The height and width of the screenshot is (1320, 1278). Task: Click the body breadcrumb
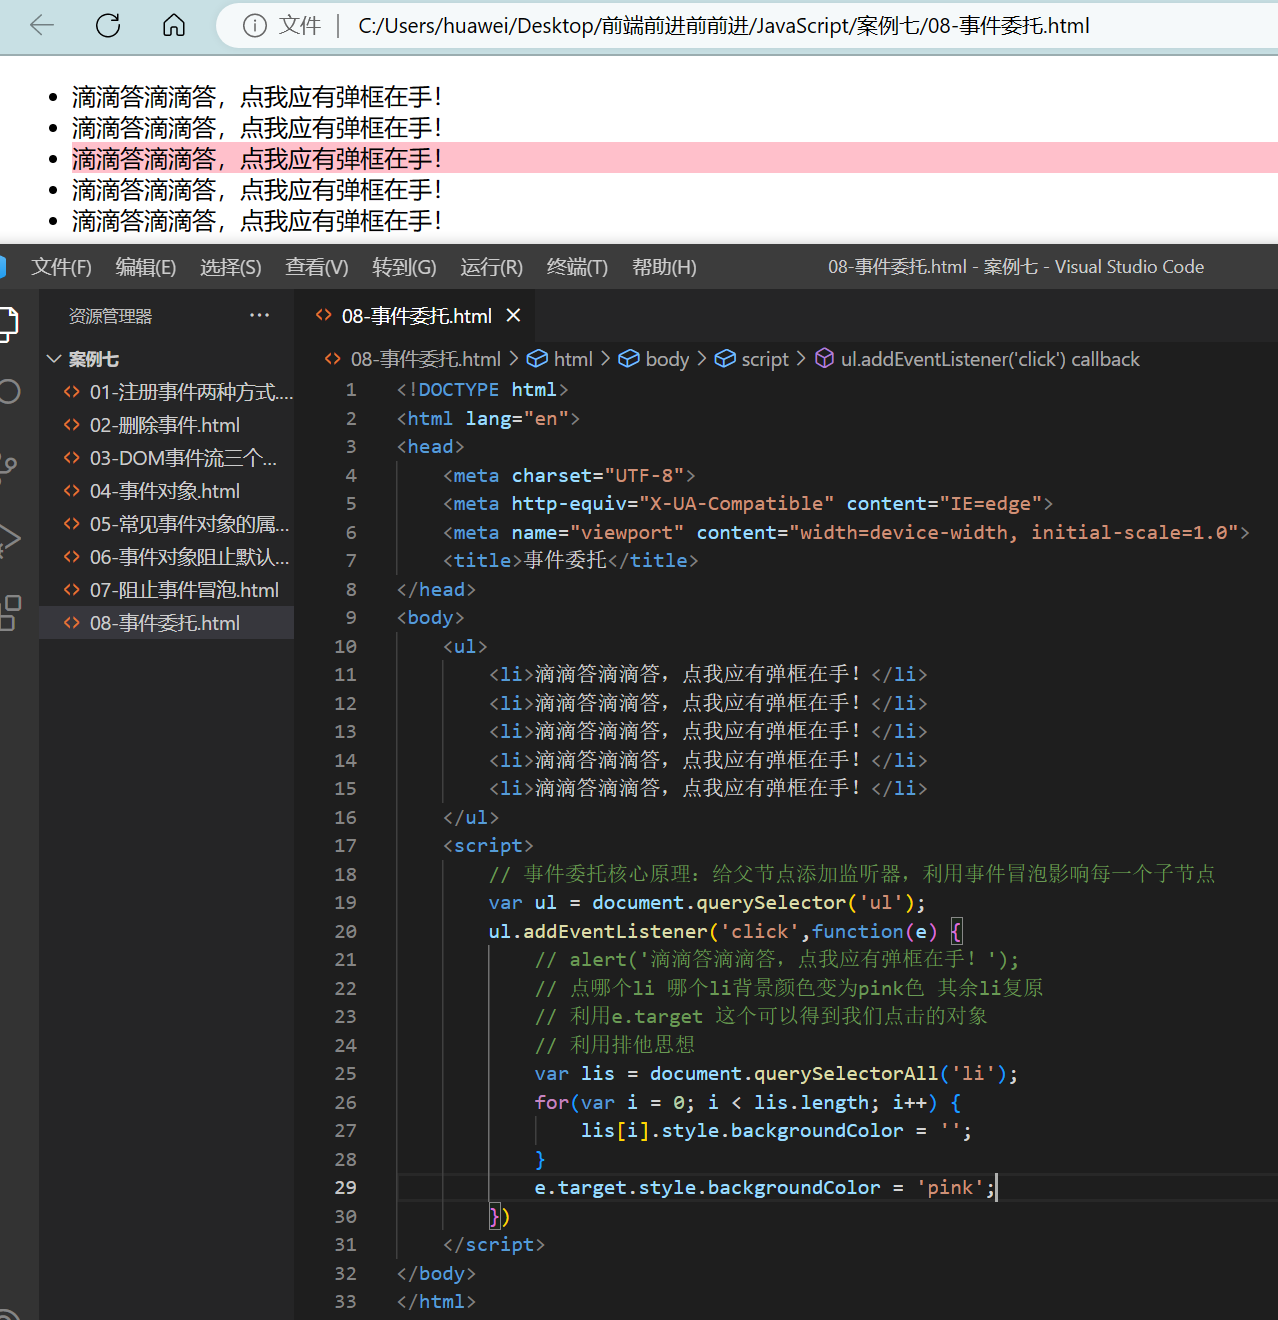(x=667, y=359)
